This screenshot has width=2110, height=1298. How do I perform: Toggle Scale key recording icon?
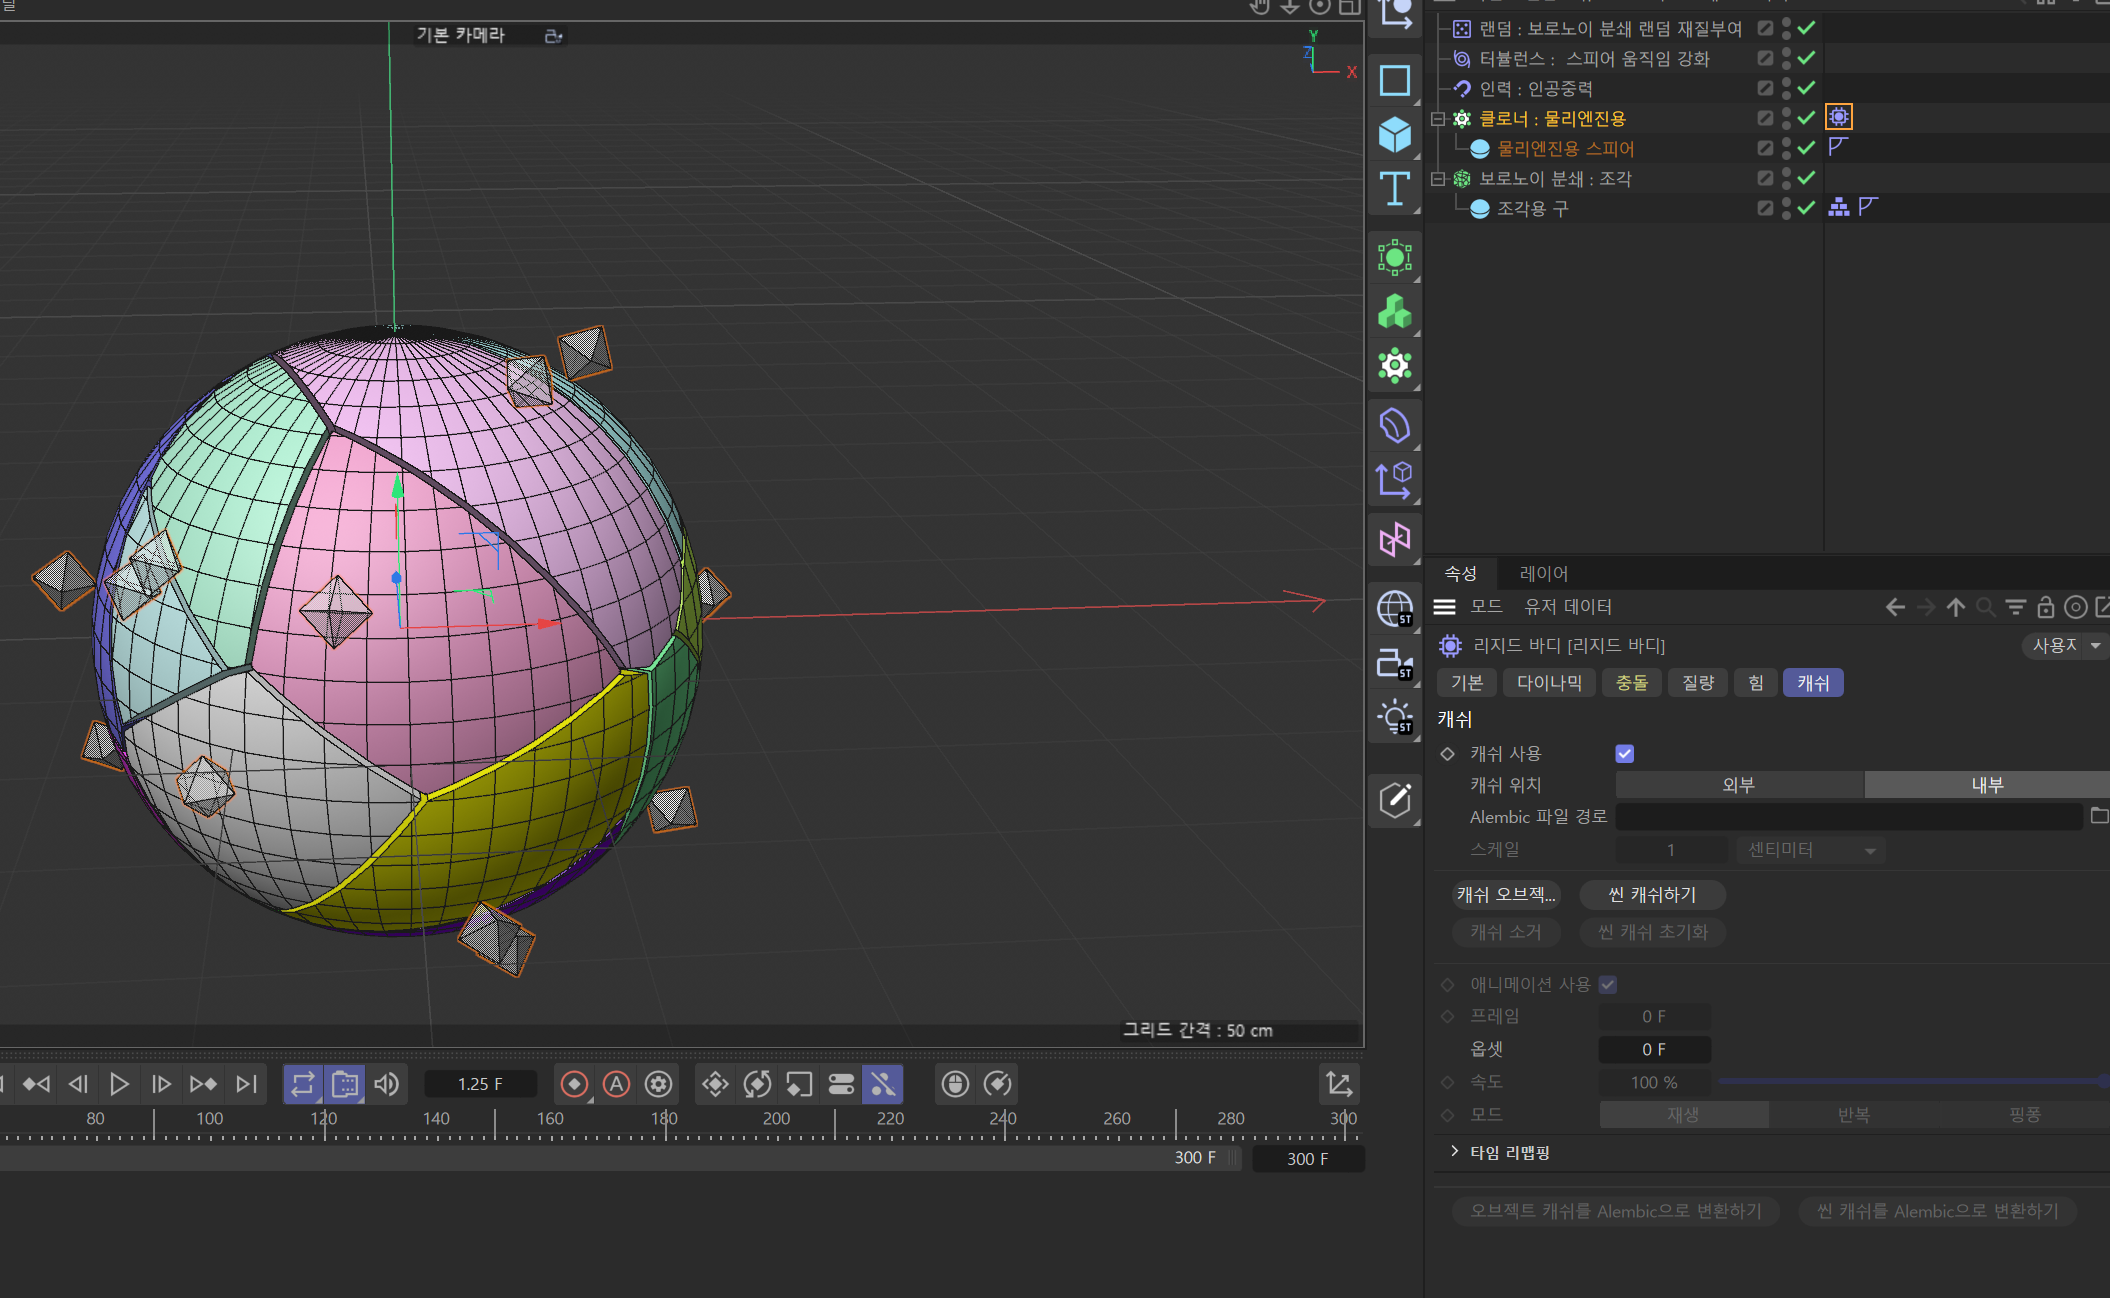coord(799,1084)
